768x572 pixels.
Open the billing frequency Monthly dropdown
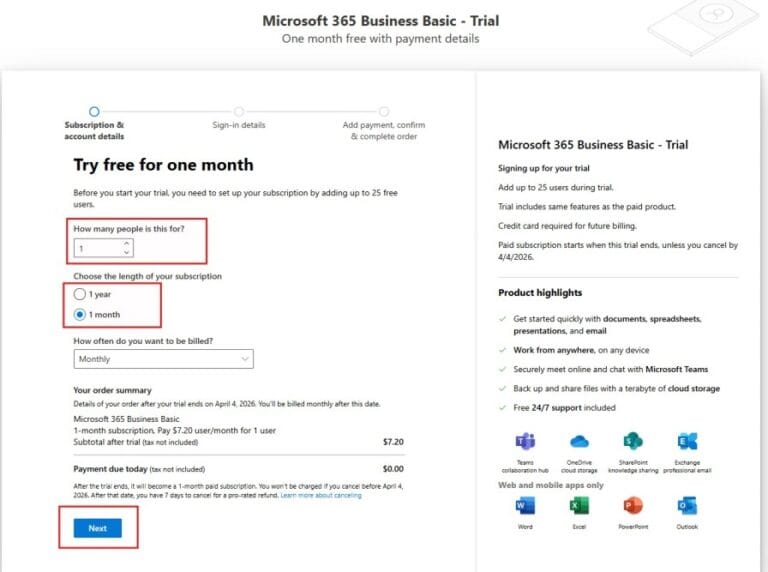coord(164,359)
